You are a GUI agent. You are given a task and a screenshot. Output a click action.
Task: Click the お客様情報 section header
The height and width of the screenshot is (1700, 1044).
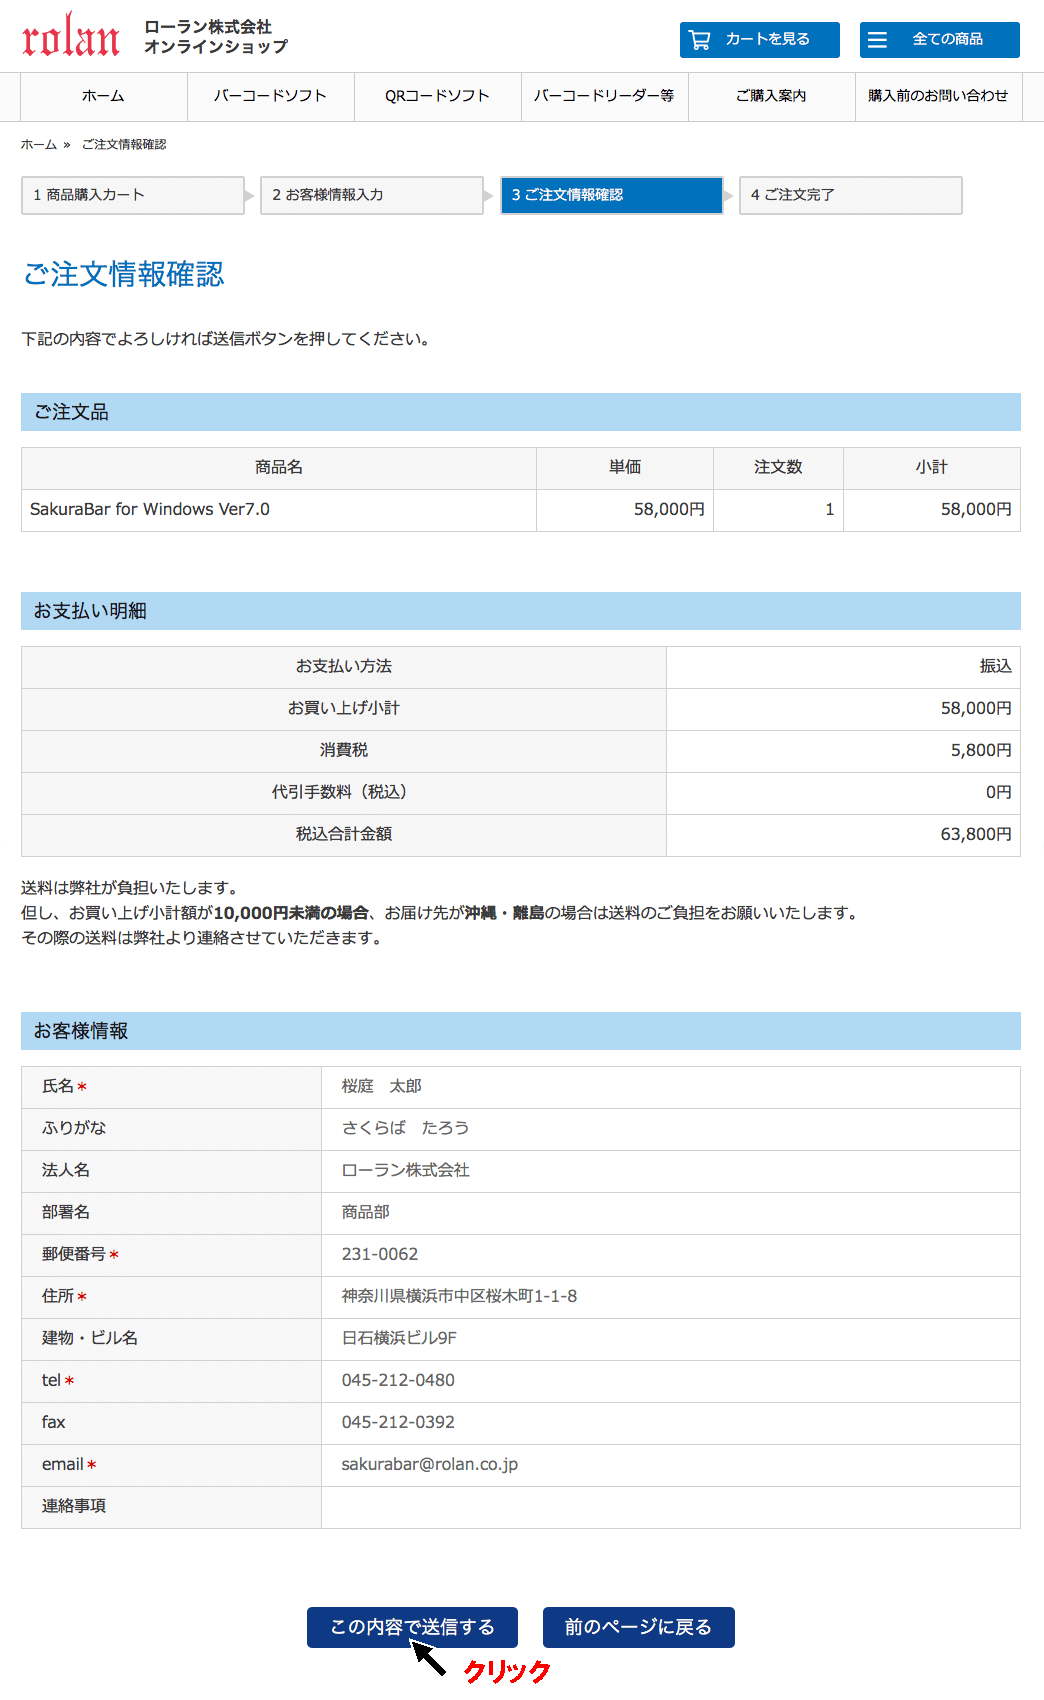click(x=521, y=1031)
